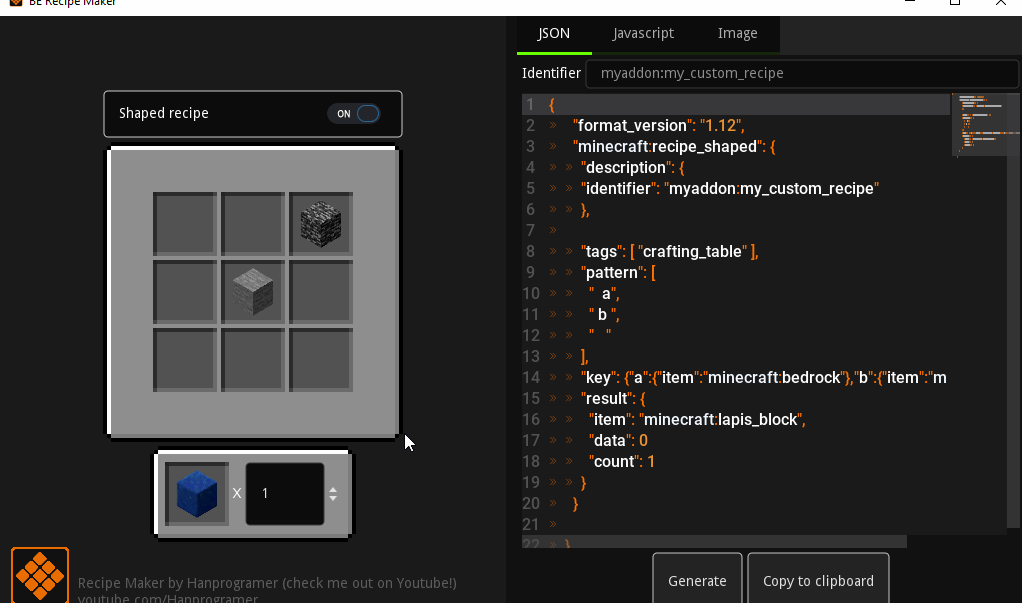Increase the result count with the up arrow
Image resolution: width=1022 pixels, height=603 pixels.
pyautogui.click(x=333, y=490)
